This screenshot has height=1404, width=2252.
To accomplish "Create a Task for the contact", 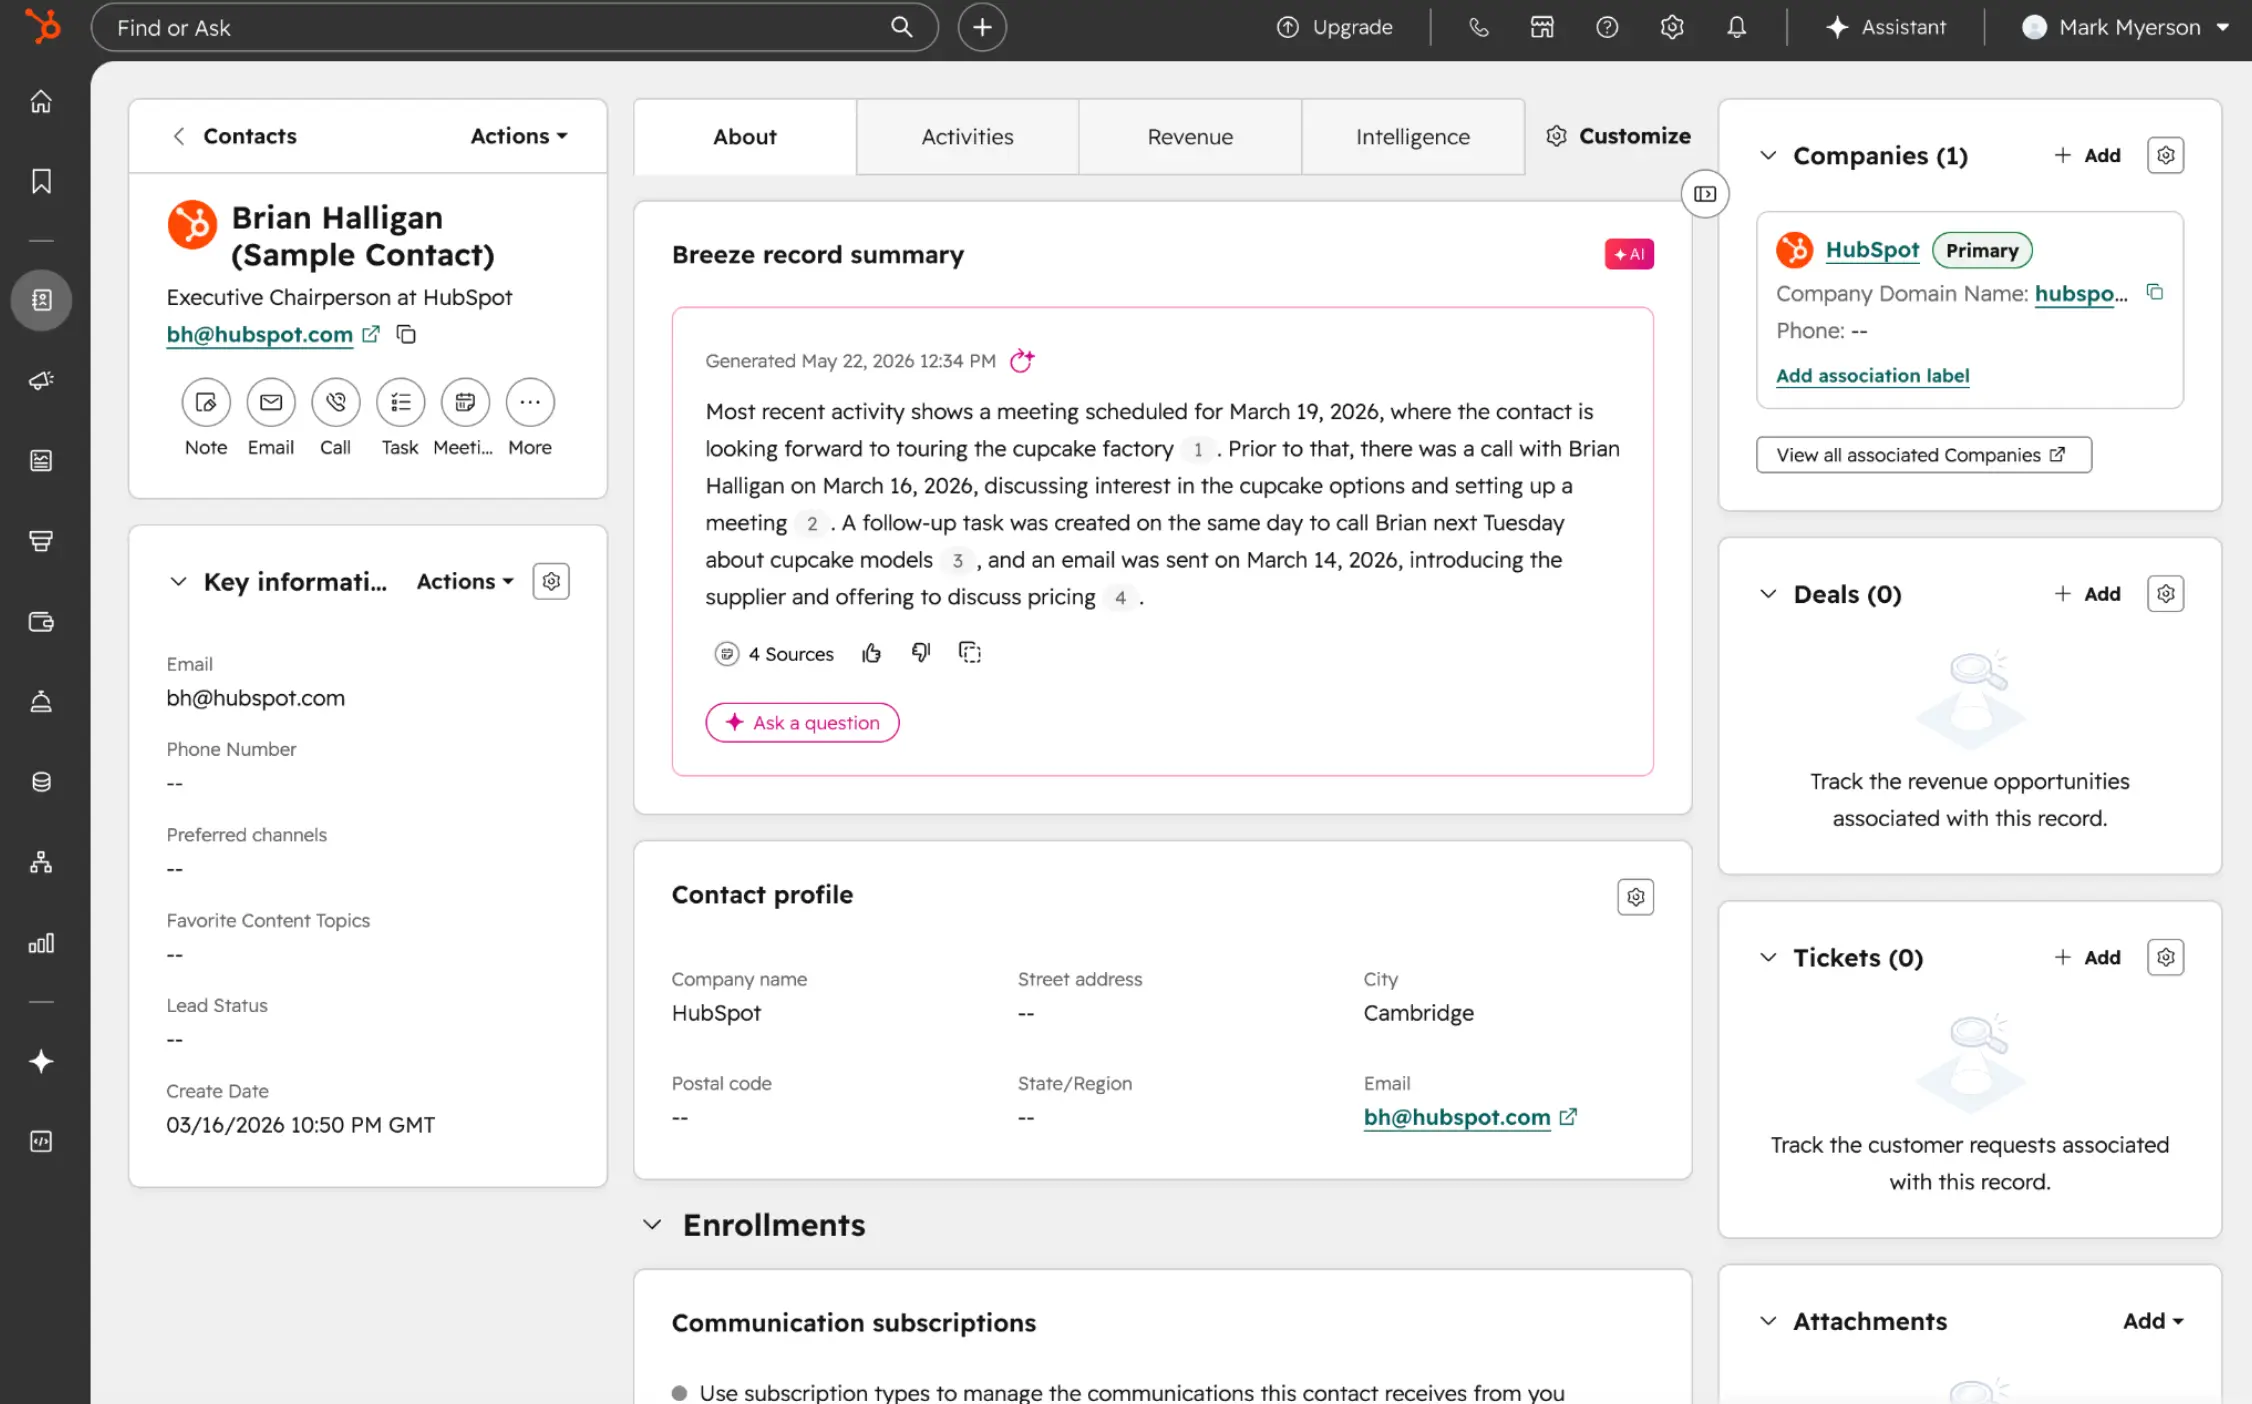I will [400, 402].
